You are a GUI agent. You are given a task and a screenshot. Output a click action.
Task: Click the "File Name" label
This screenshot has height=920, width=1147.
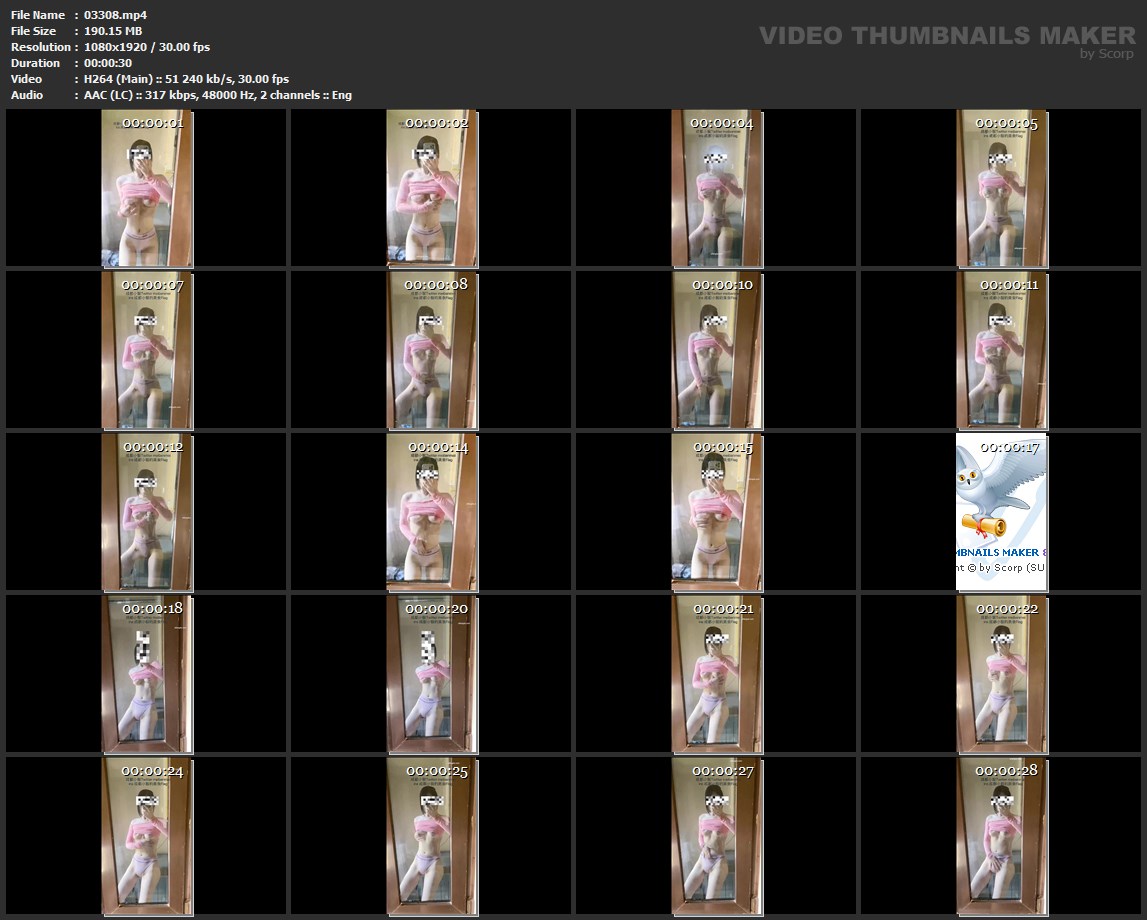(38, 15)
